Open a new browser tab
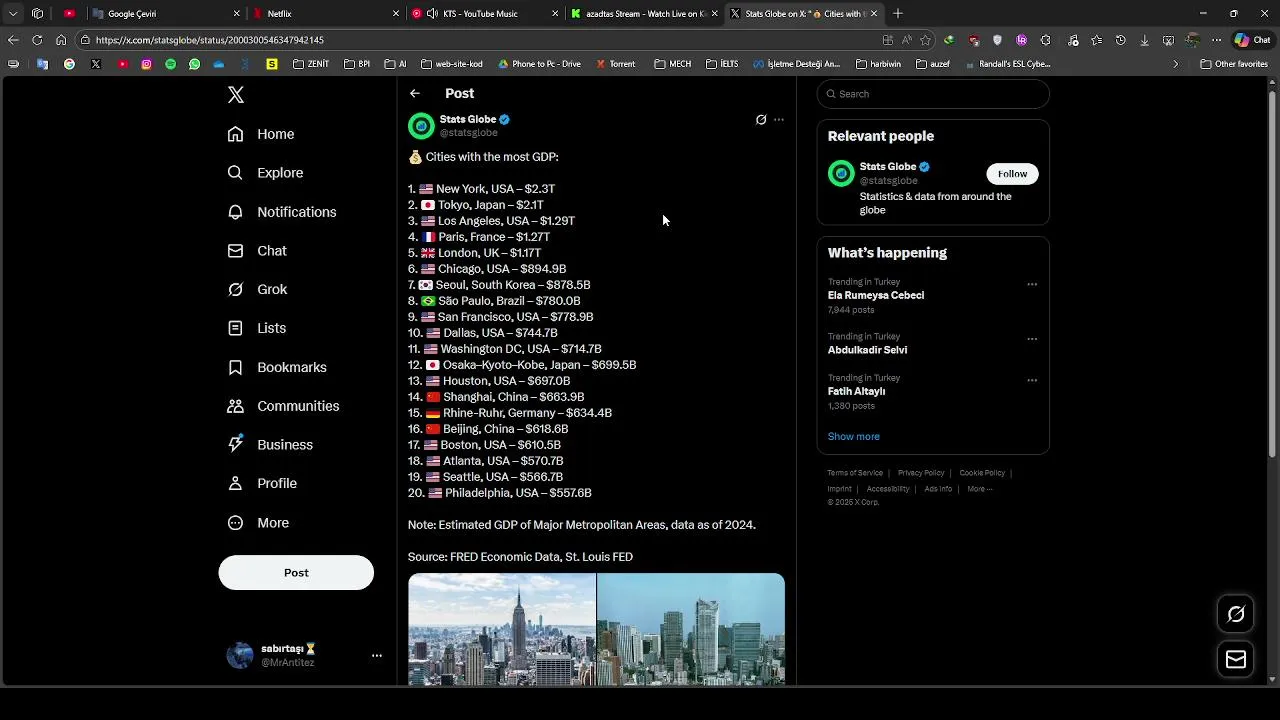 click(898, 14)
